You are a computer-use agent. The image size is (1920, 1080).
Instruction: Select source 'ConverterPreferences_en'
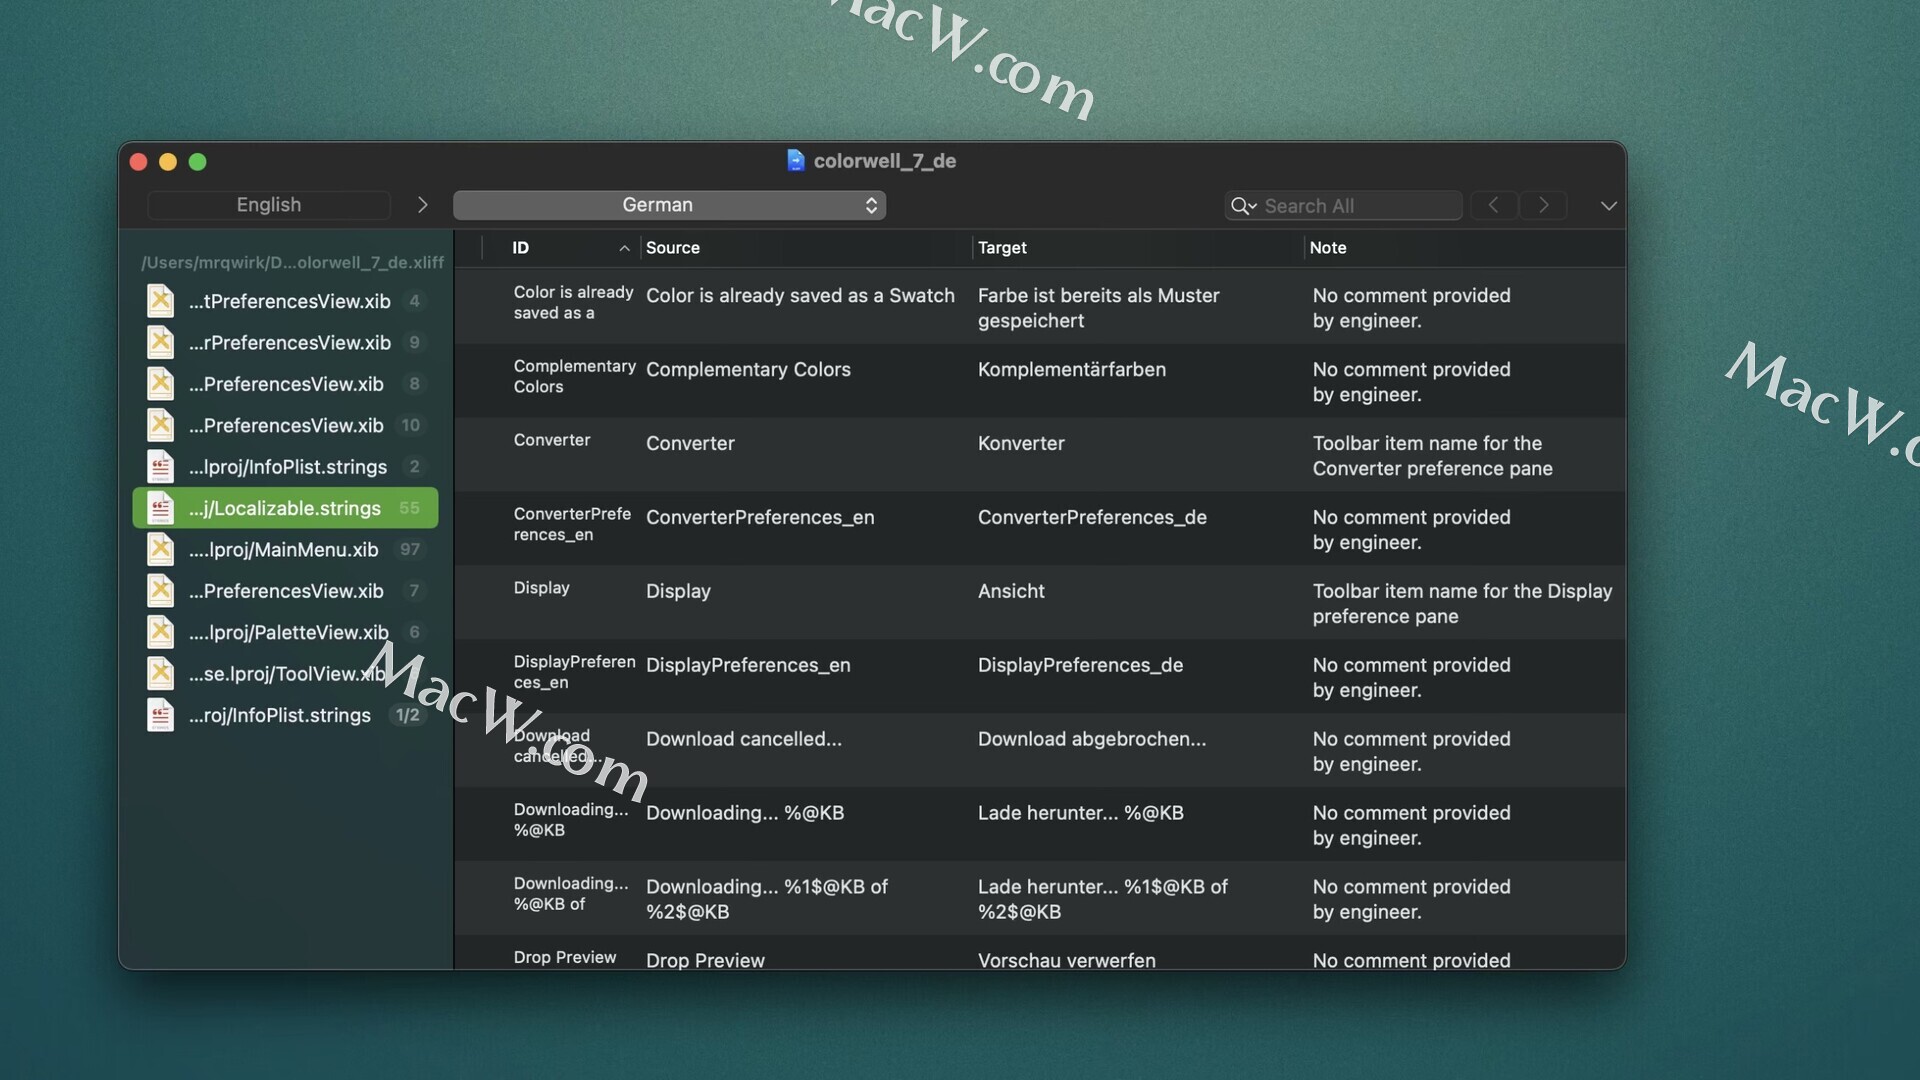[760, 518]
